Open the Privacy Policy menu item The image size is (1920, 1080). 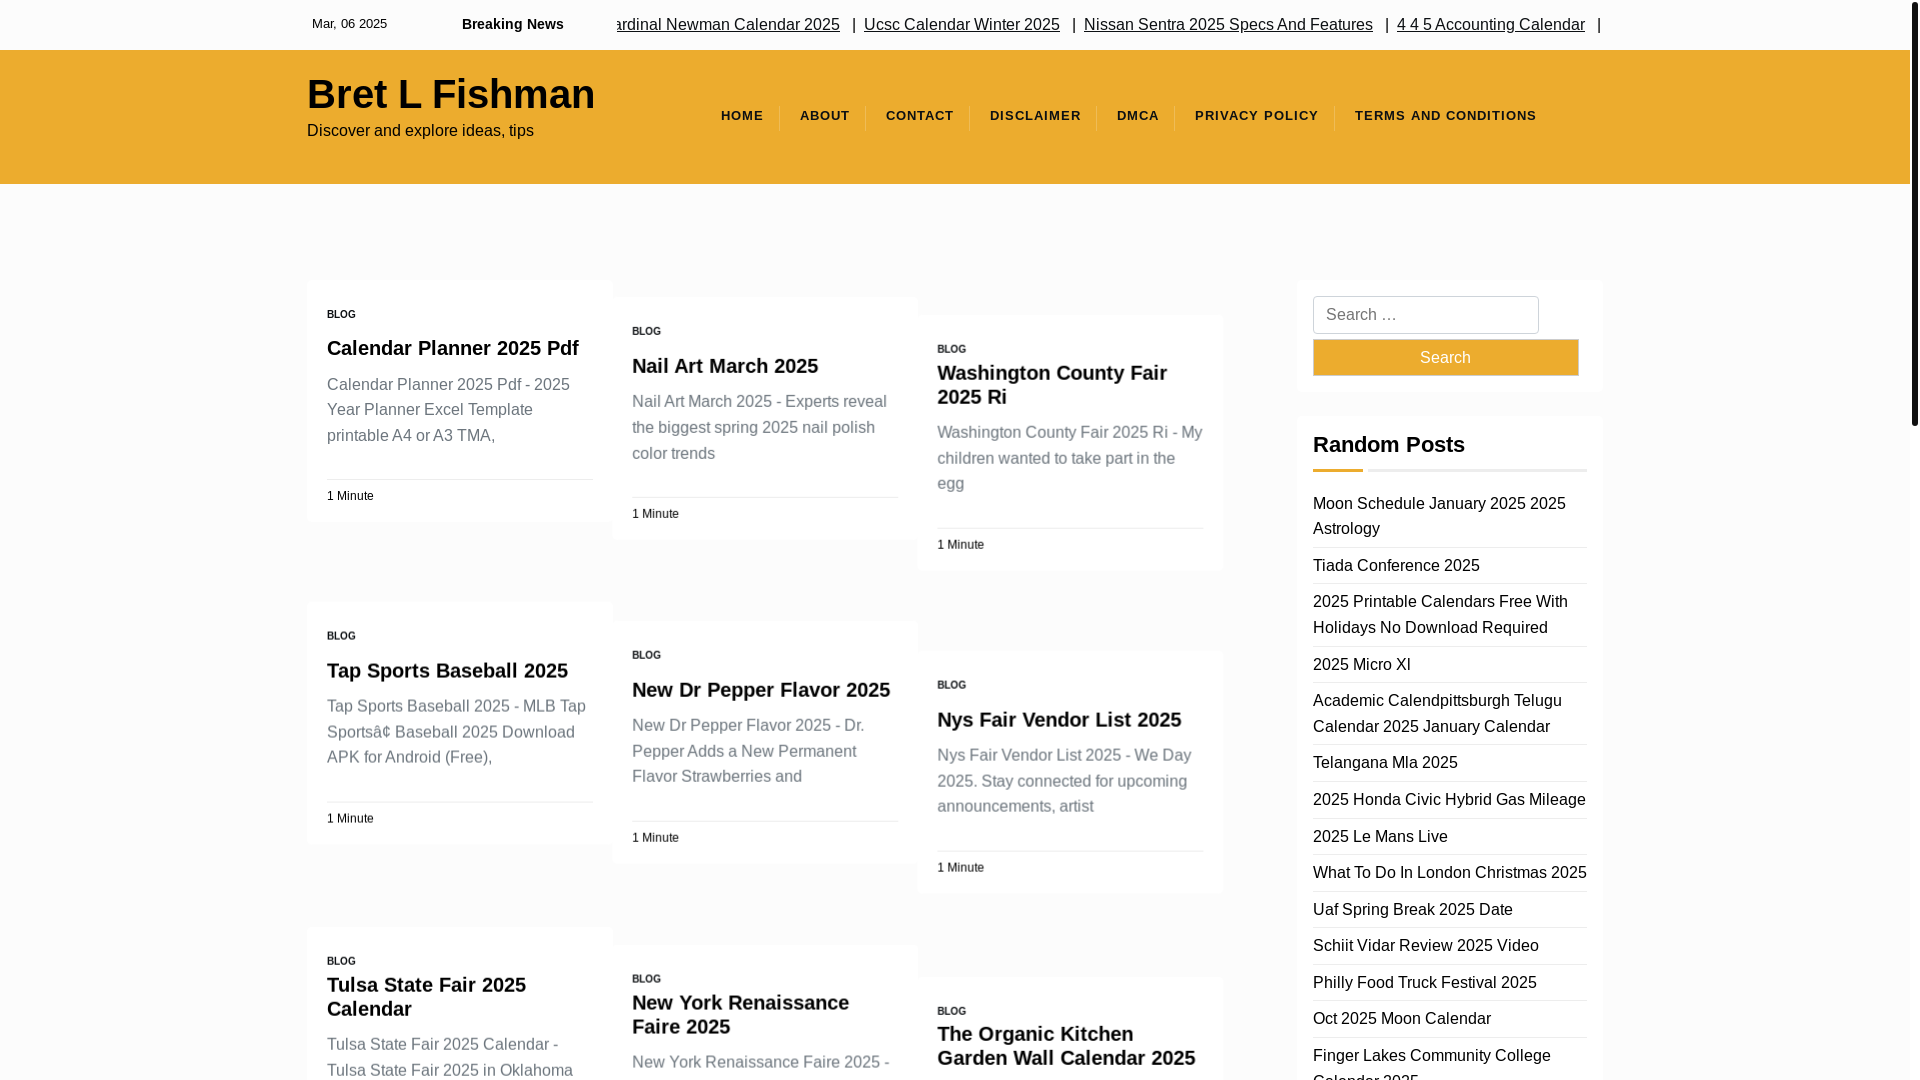[x=1256, y=116]
